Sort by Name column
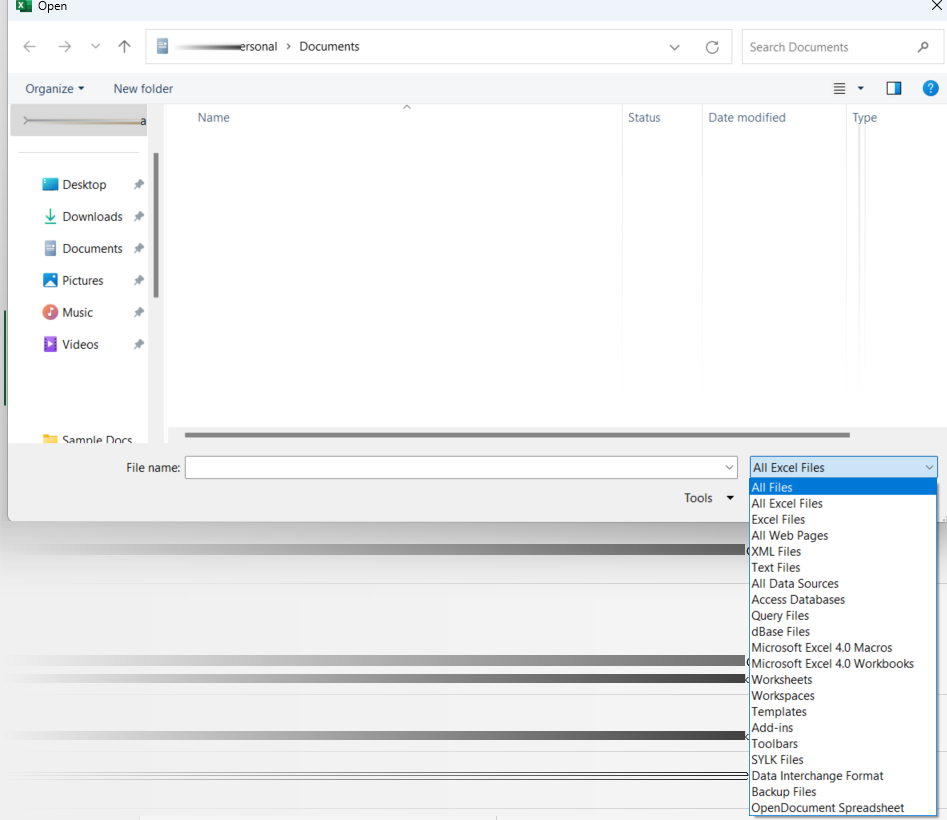 click(x=214, y=118)
